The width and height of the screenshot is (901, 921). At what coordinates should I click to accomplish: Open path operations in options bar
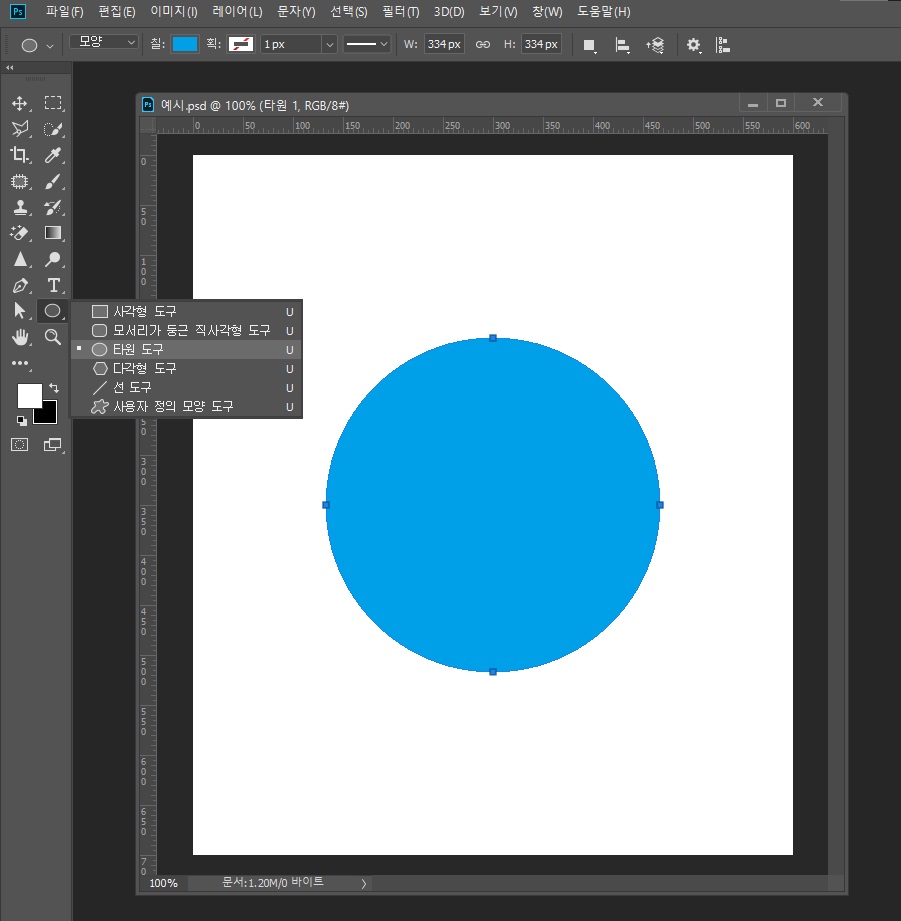click(x=590, y=45)
